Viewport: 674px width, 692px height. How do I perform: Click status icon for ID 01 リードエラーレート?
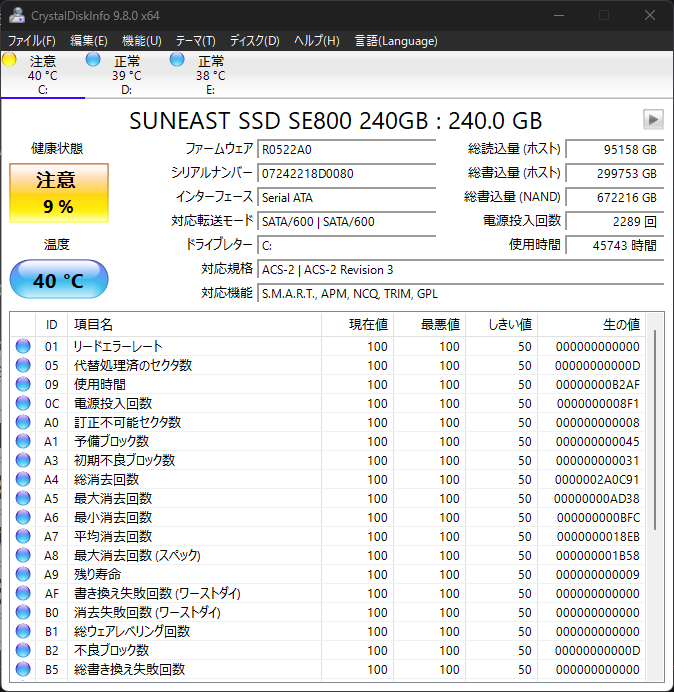tap(23, 346)
